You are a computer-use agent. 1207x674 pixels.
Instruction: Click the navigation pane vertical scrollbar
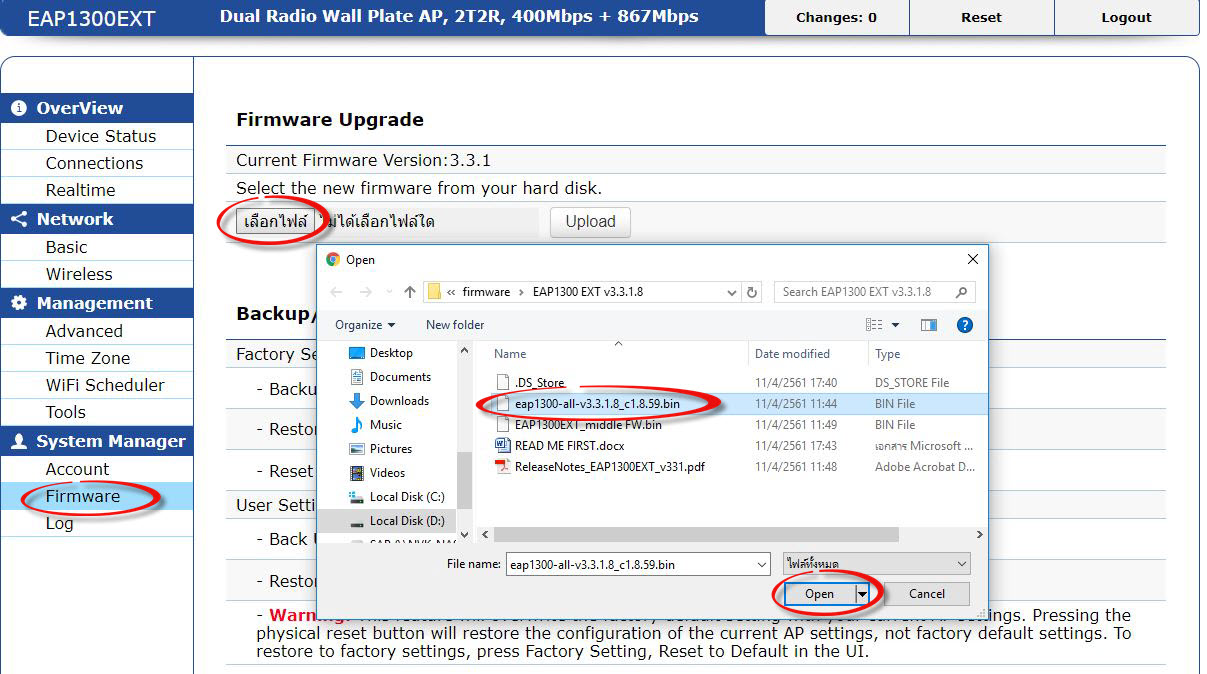[464, 478]
